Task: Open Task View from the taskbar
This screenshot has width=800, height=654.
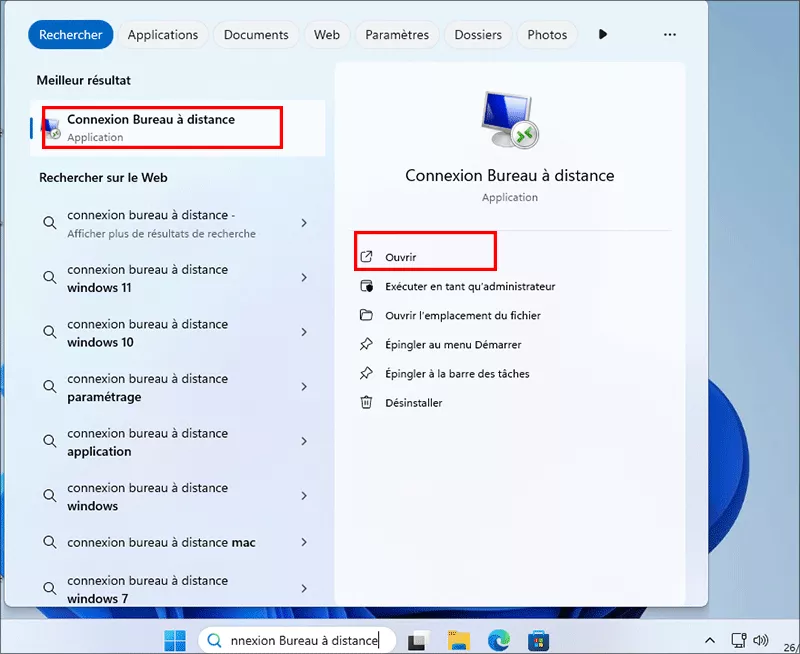Action: (x=416, y=640)
